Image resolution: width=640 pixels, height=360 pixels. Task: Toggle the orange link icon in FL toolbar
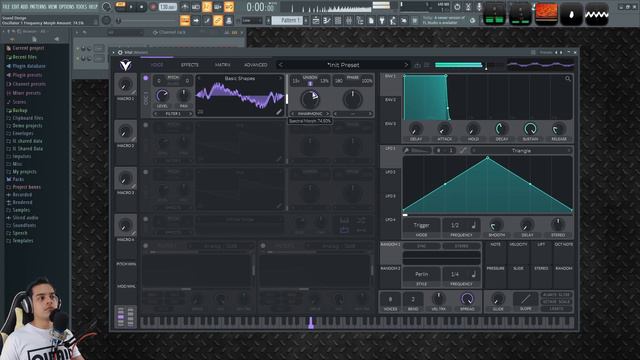click(x=218, y=20)
